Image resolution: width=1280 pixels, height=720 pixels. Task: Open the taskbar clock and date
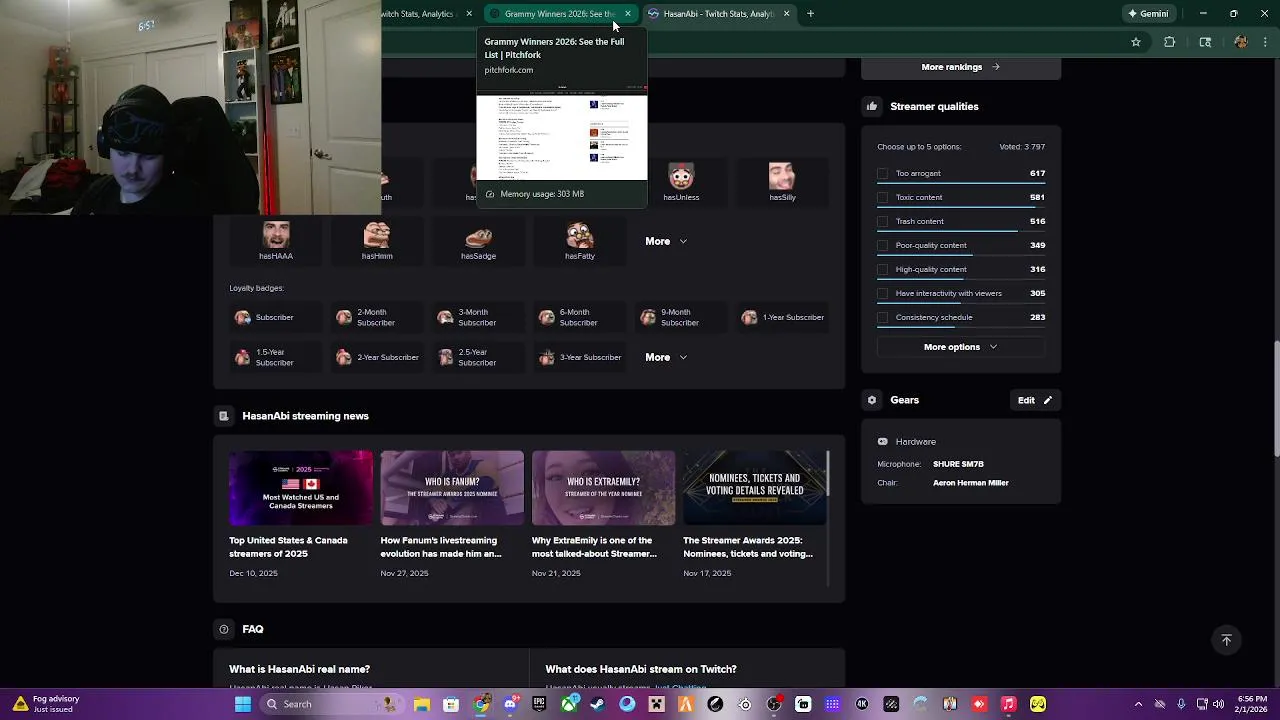(1251, 704)
